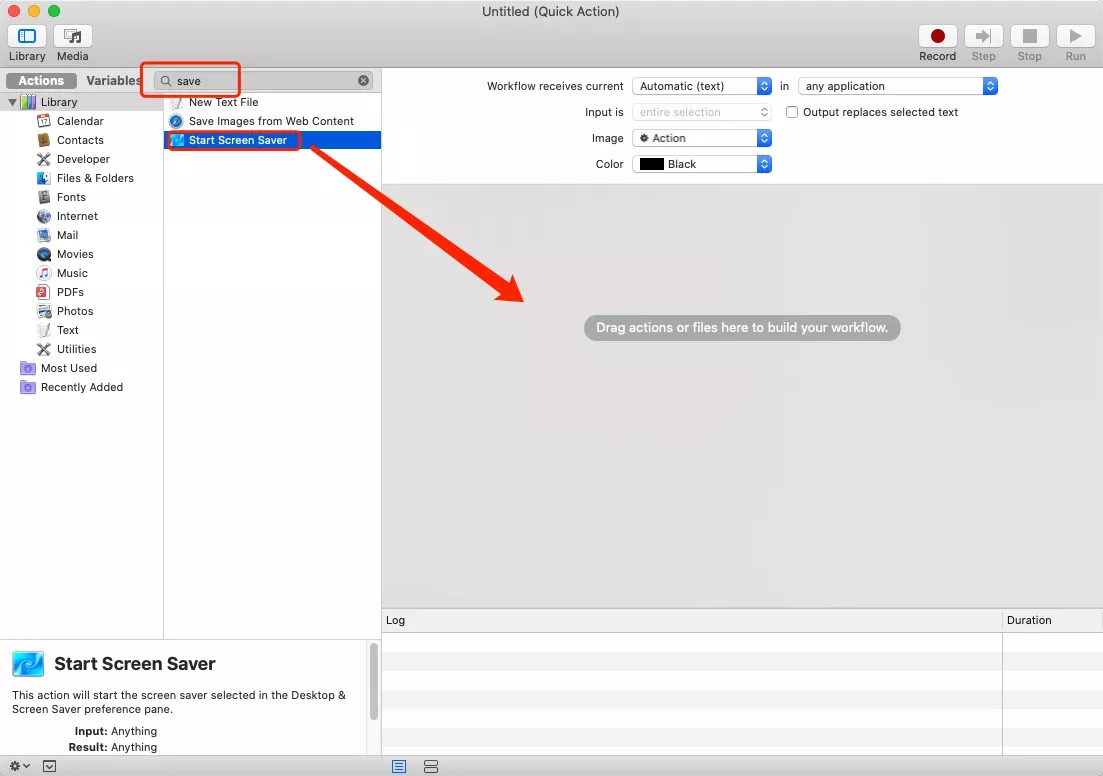Select the PDFs category icon
This screenshot has width=1103, height=776.
(x=44, y=292)
